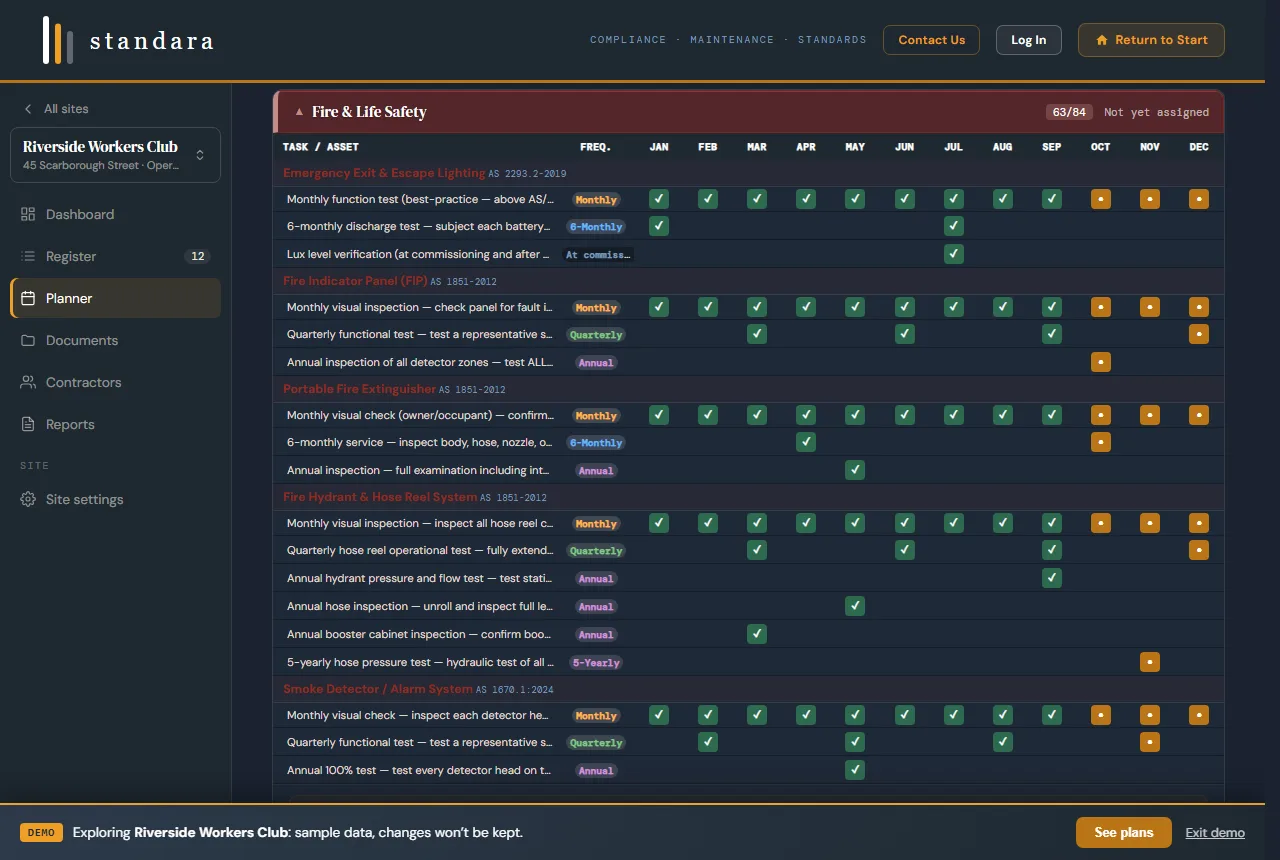Open the Register page
Screen dimensions: 1280x860
point(115,256)
